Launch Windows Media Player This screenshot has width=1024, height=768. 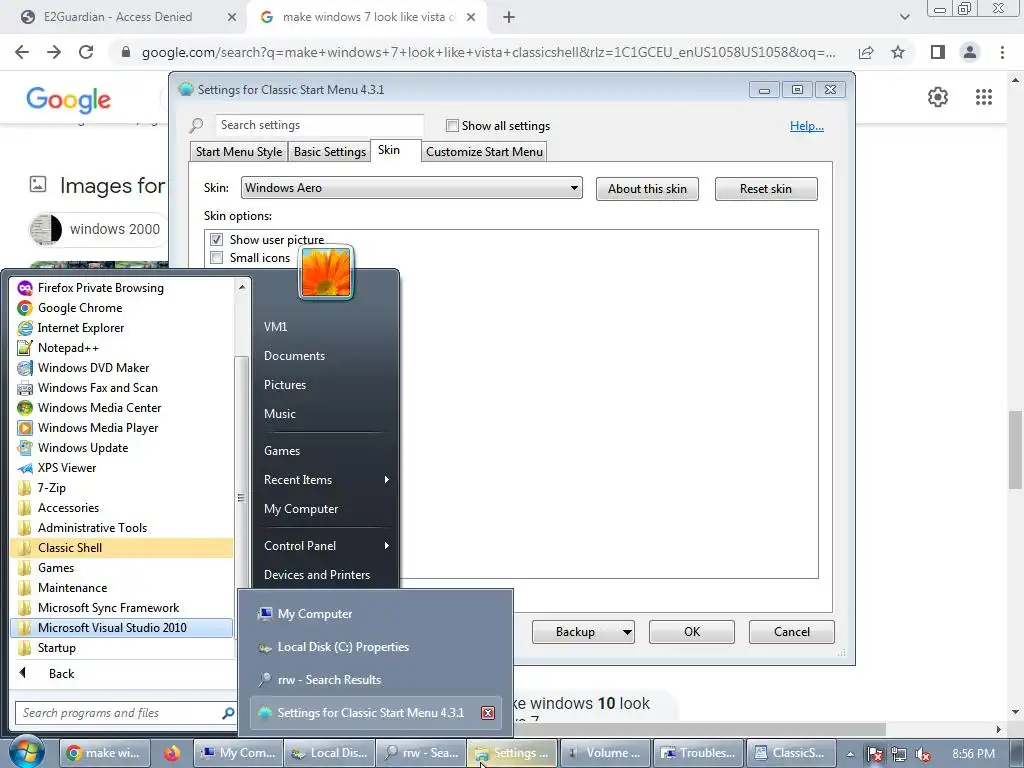click(x=121, y=428)
